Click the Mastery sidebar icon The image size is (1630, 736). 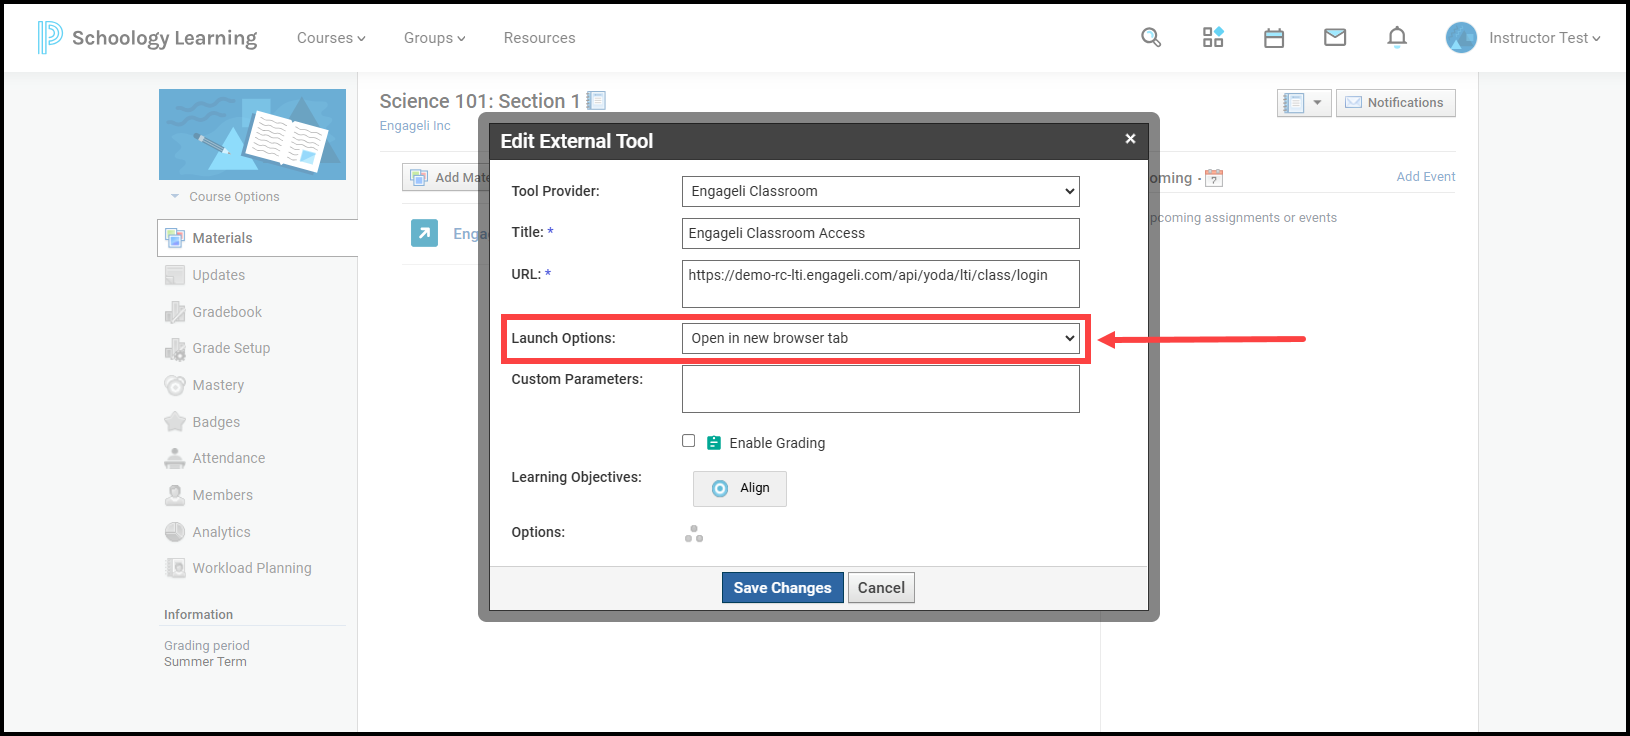(175, 385)
